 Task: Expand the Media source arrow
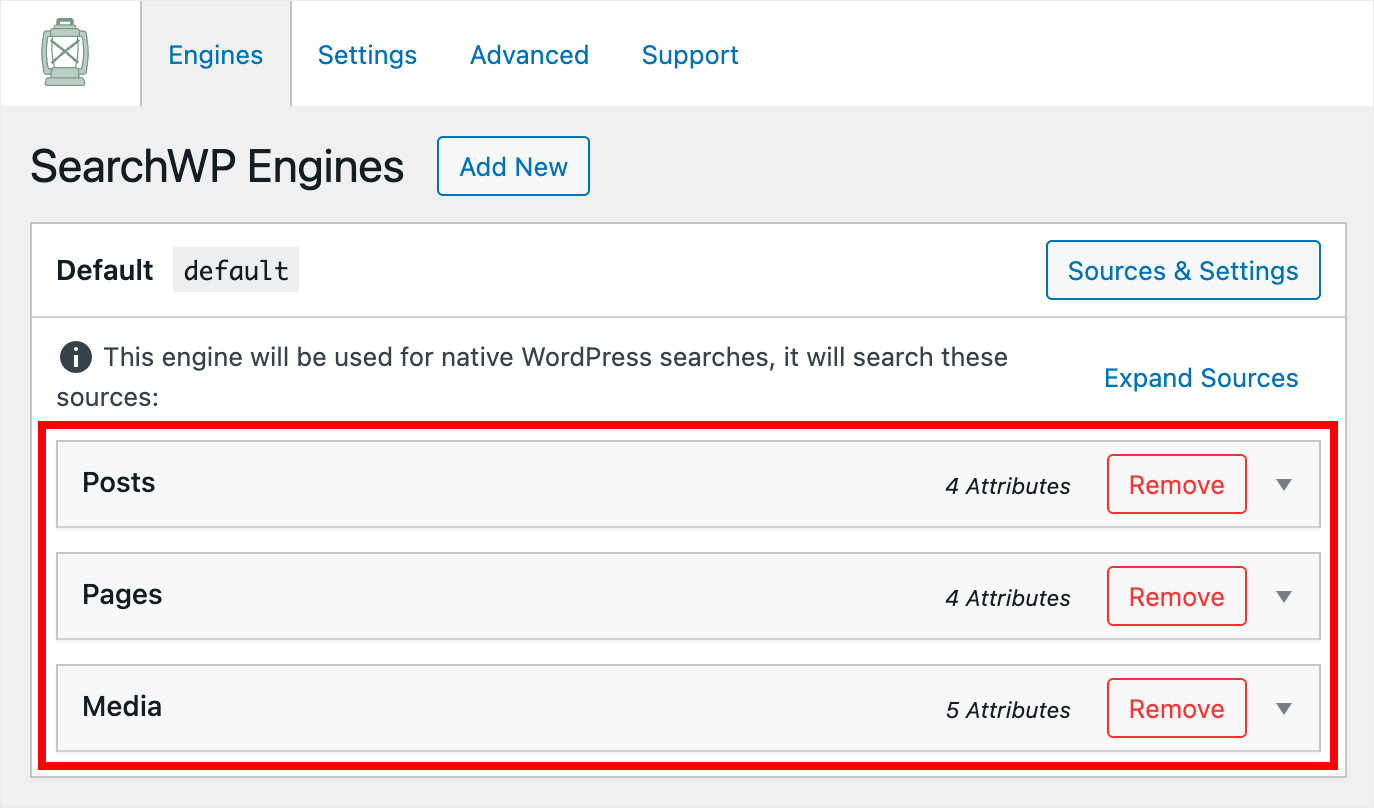tap(1285, 709)
